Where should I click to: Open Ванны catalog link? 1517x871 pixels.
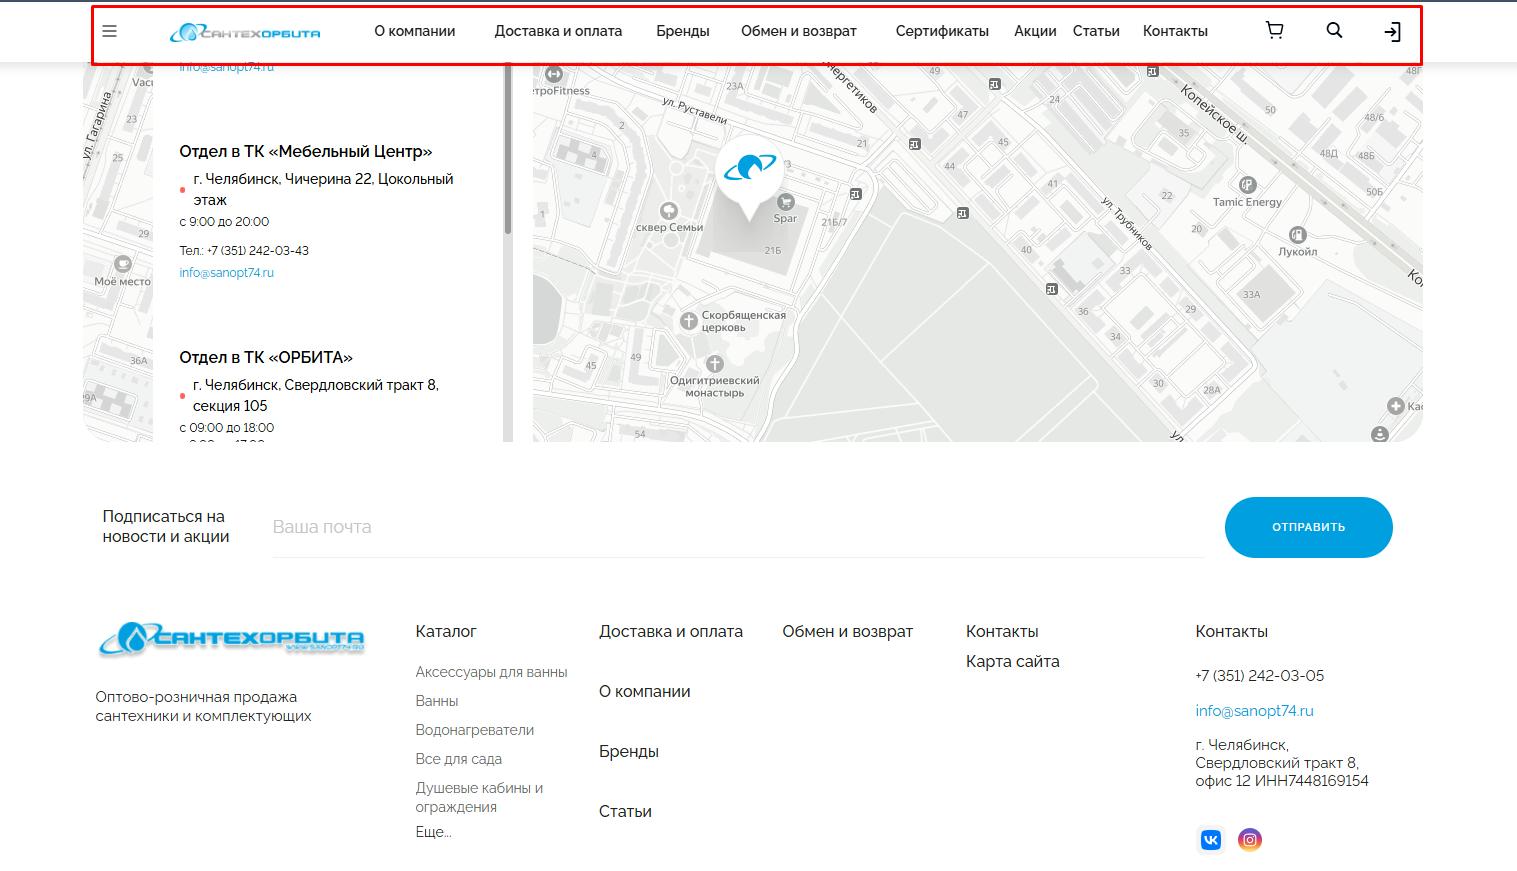coord(437,701)
